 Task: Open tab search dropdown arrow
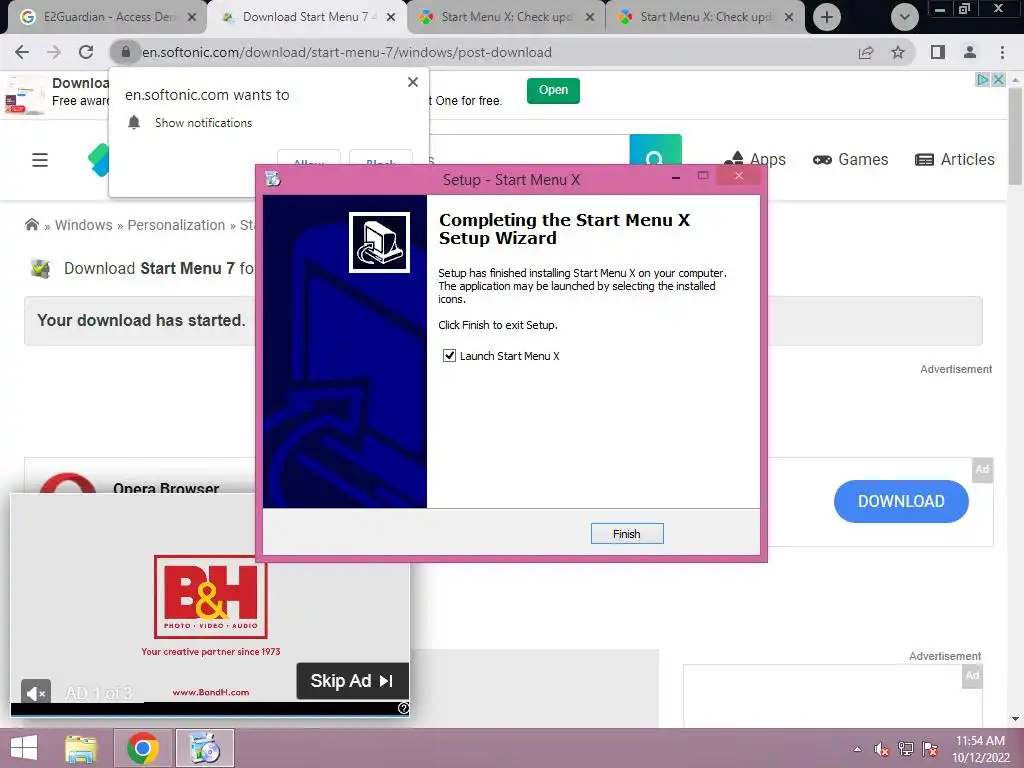(904, 17)
